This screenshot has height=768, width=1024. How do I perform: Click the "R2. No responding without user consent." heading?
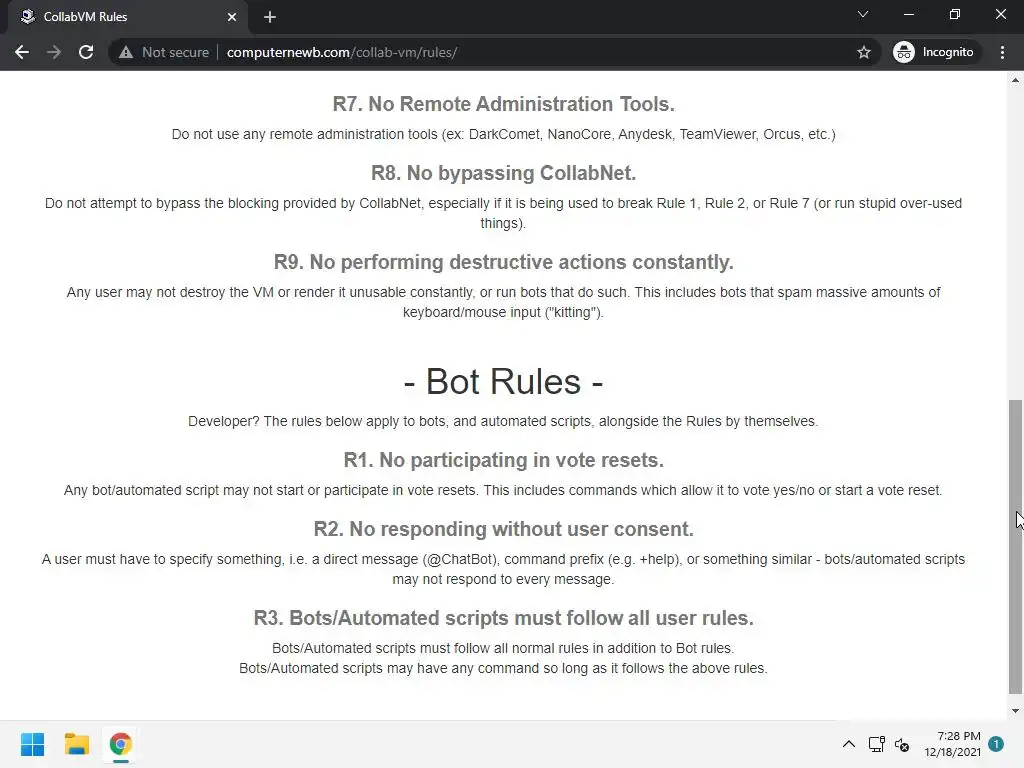click(x=504, y=529)
